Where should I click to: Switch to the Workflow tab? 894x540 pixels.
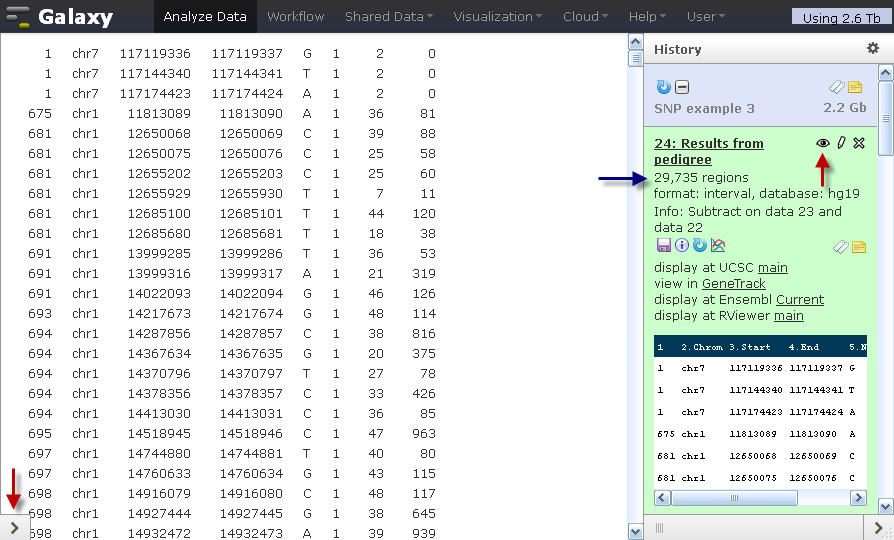tap(295, 17)
